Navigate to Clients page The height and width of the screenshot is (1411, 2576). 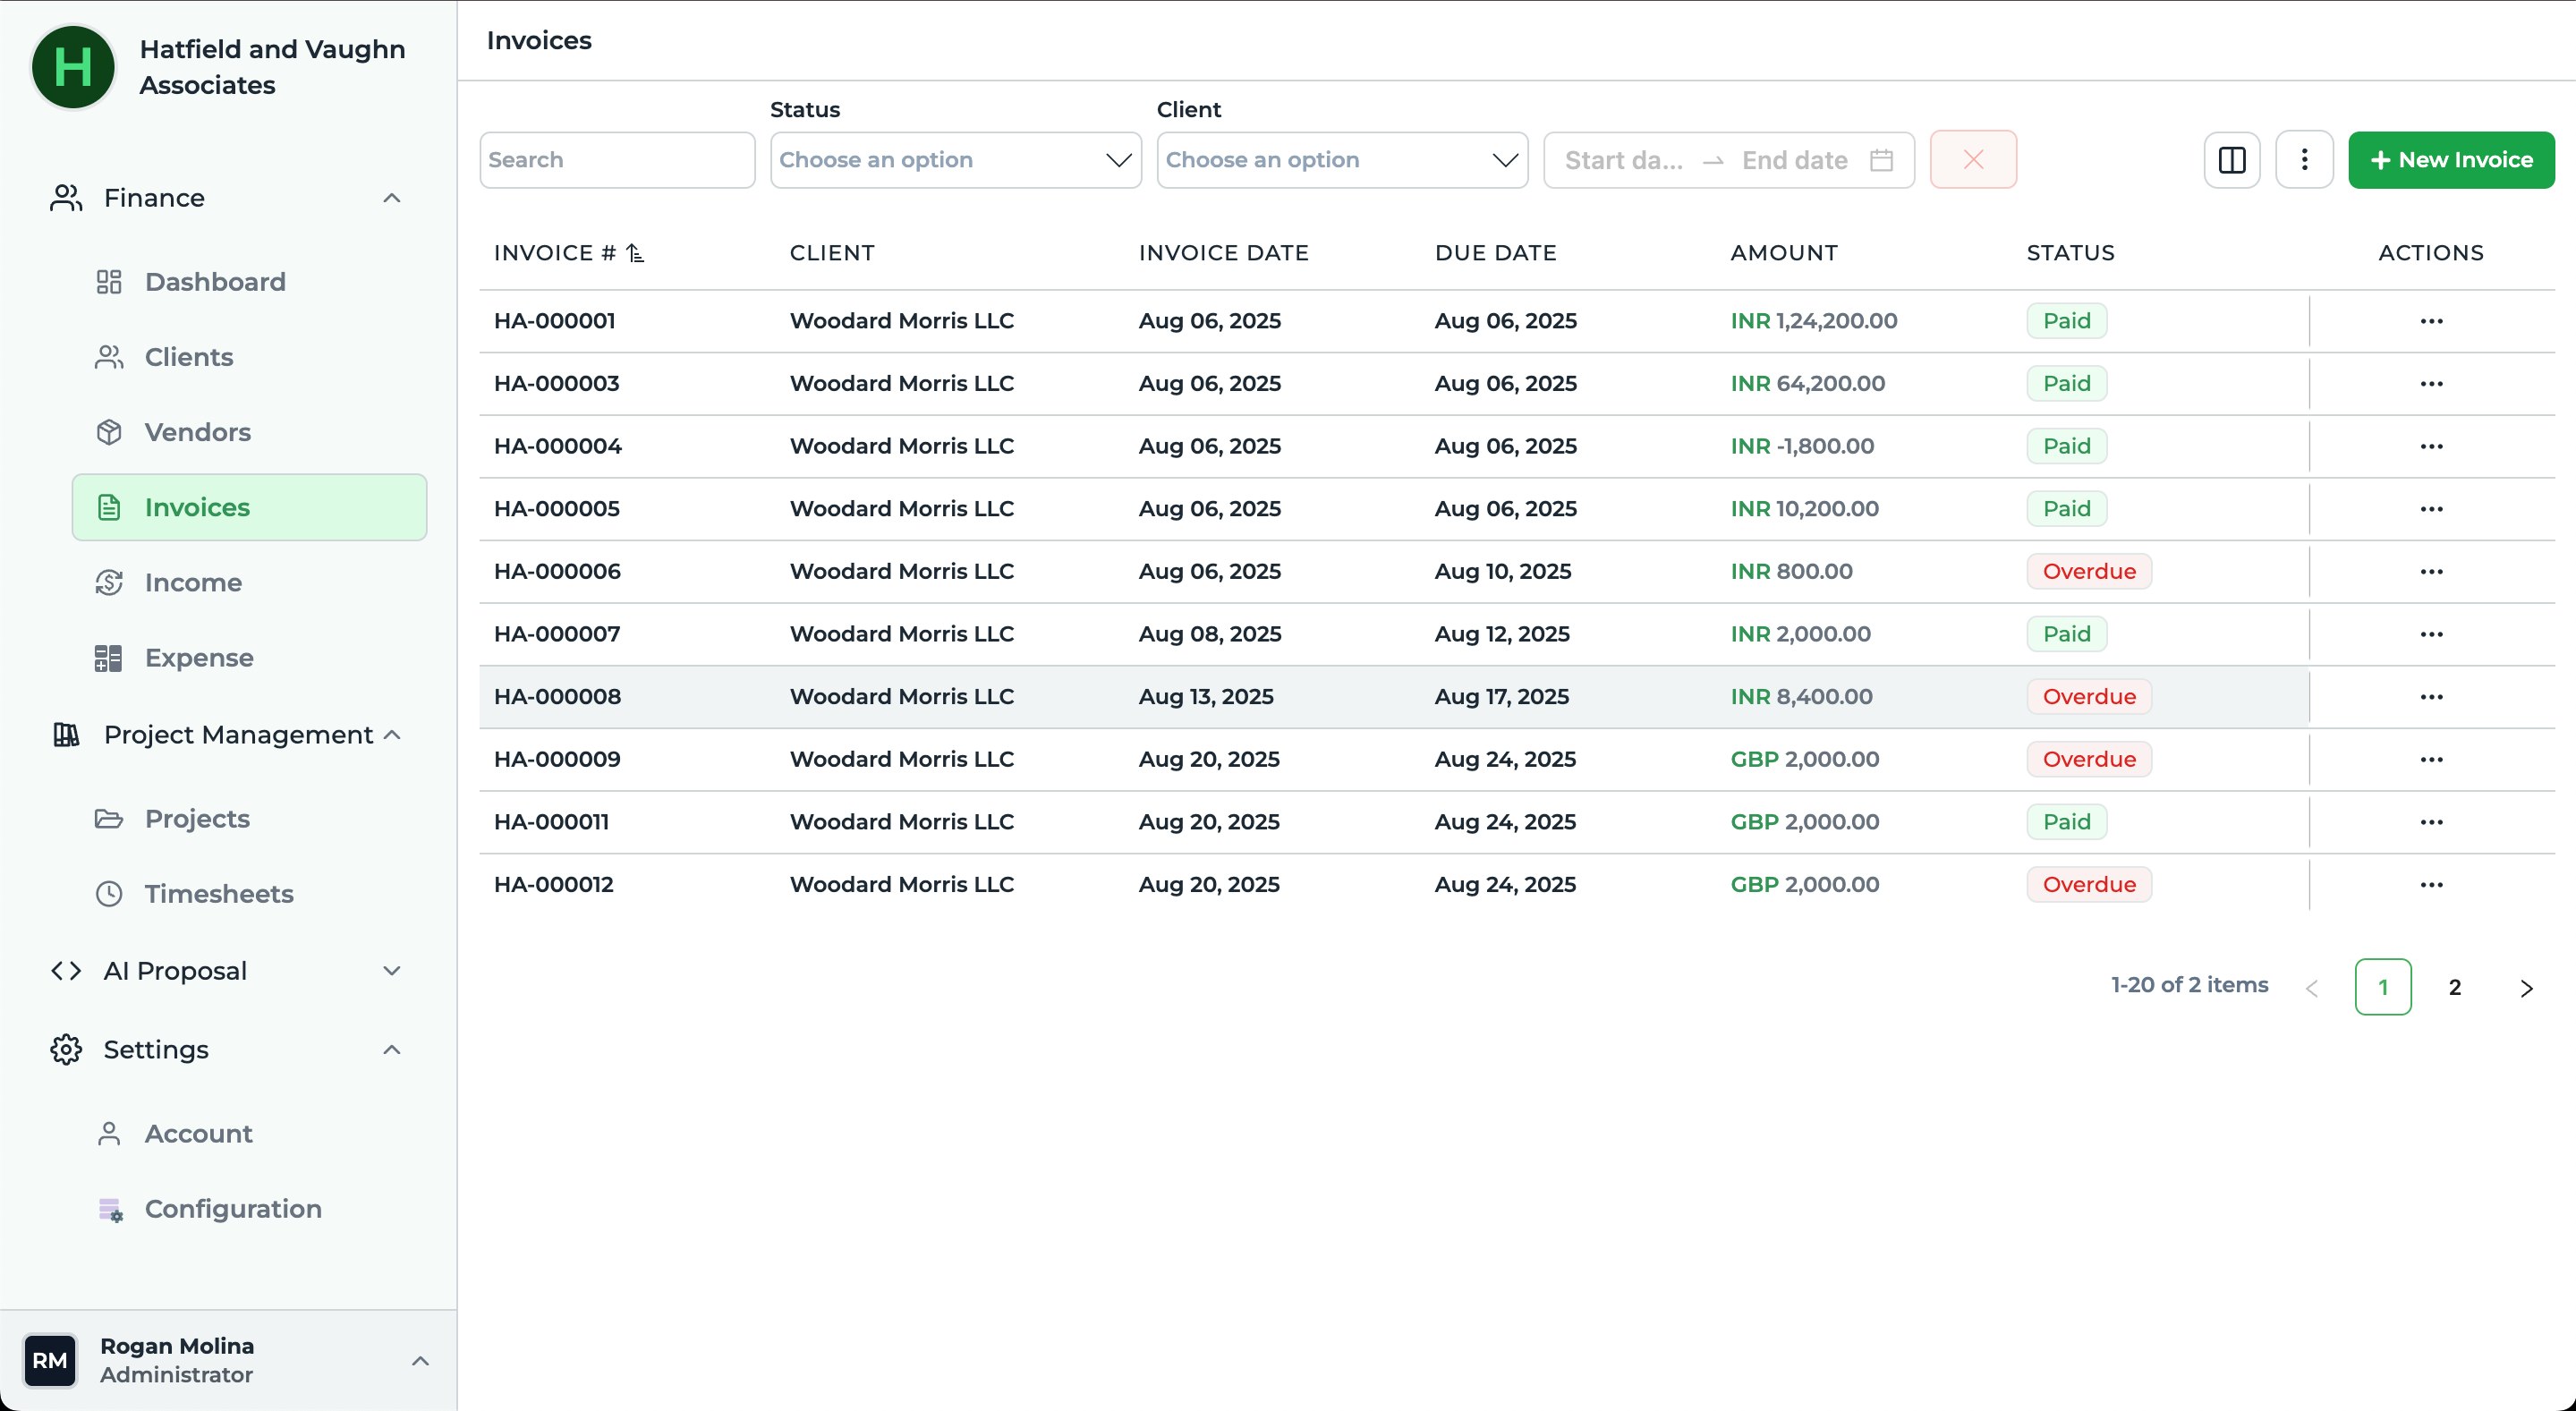(249, 357)
